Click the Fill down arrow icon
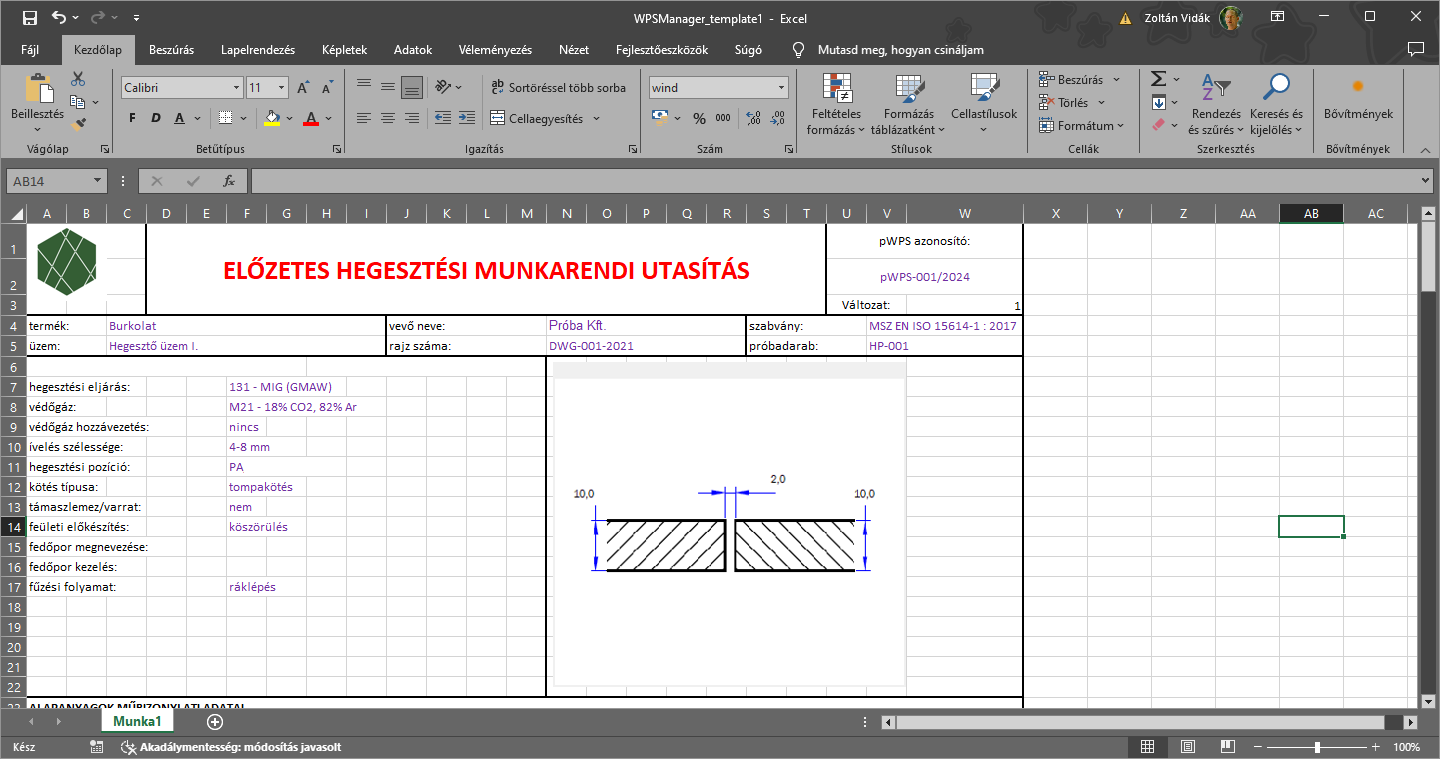1440x759 pixels. pyautogui.click(x=1158, y=102)
